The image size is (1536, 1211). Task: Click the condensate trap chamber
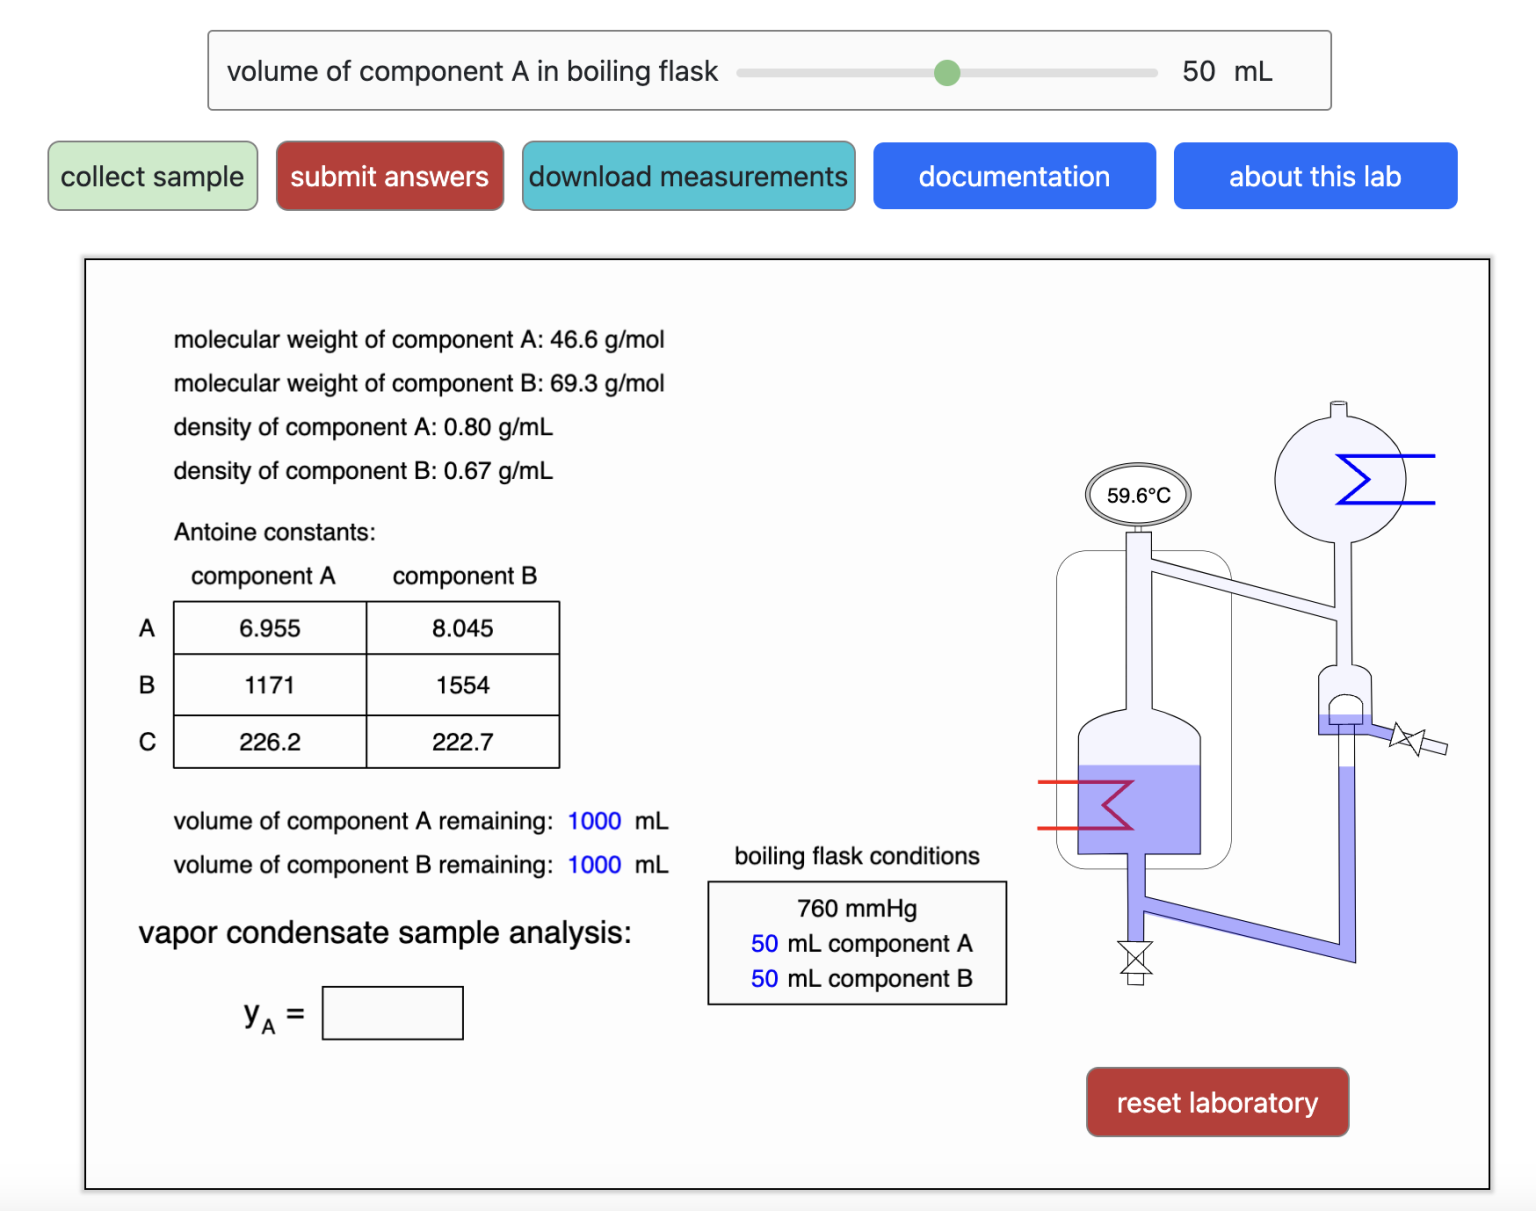(1344, 700)
